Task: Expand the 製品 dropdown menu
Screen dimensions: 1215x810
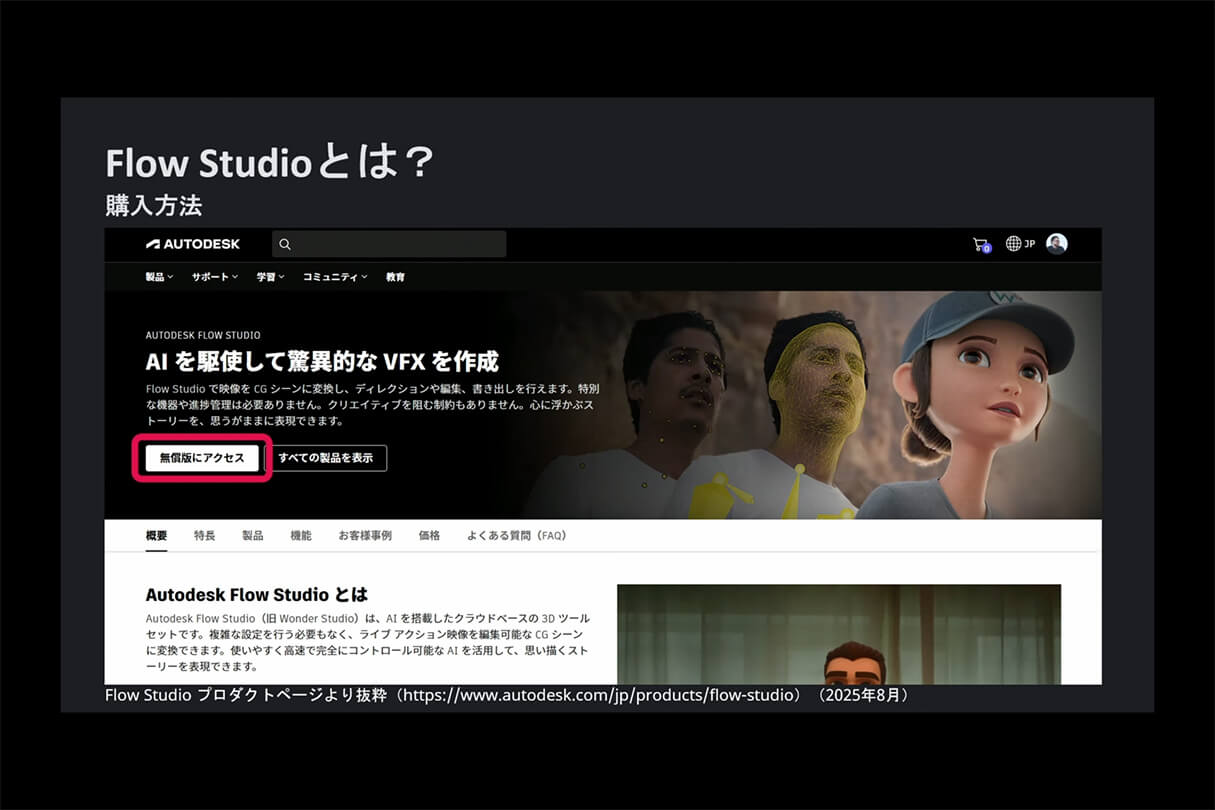Action: click(x=158, y=276)
